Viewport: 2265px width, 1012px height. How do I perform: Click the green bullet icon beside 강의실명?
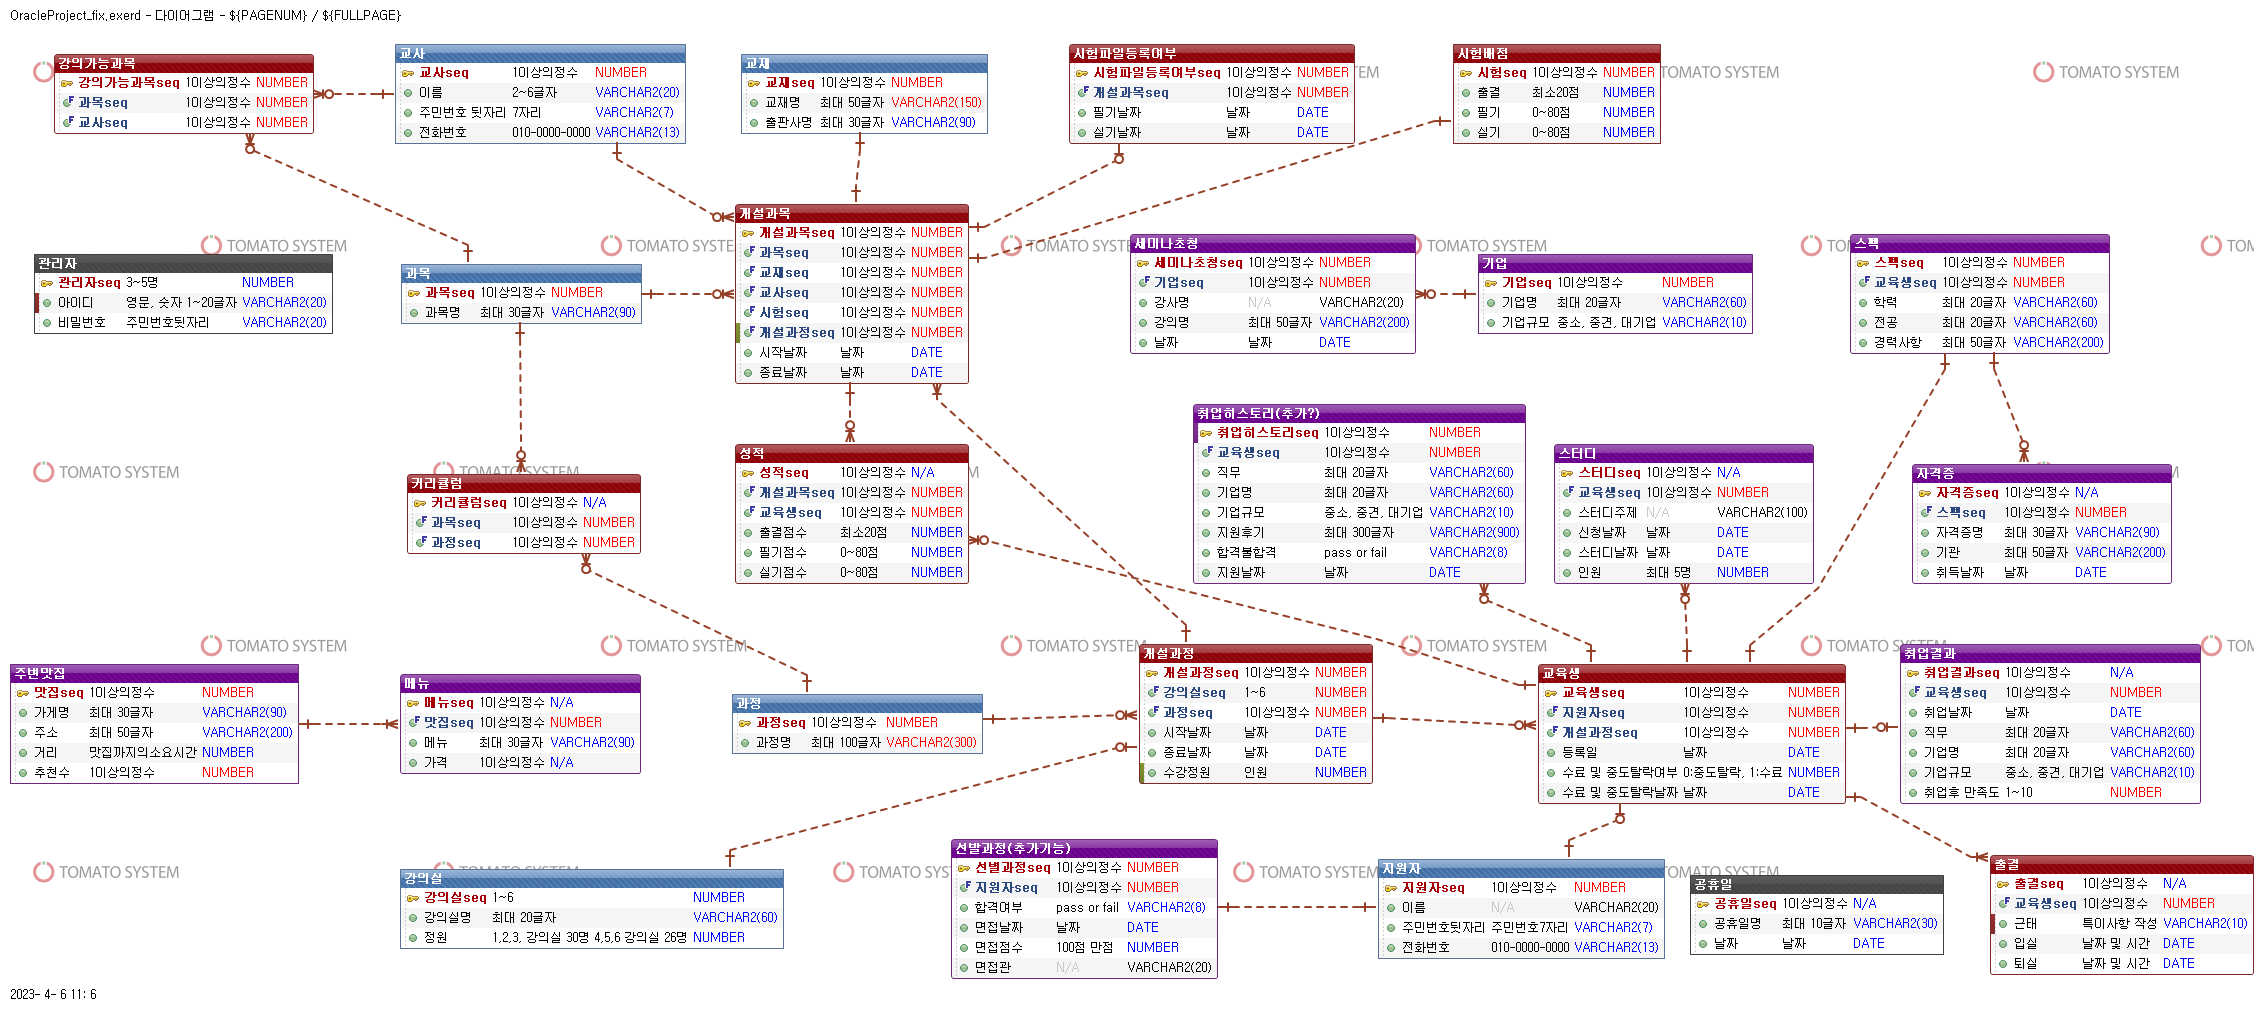tap(413, 918)
